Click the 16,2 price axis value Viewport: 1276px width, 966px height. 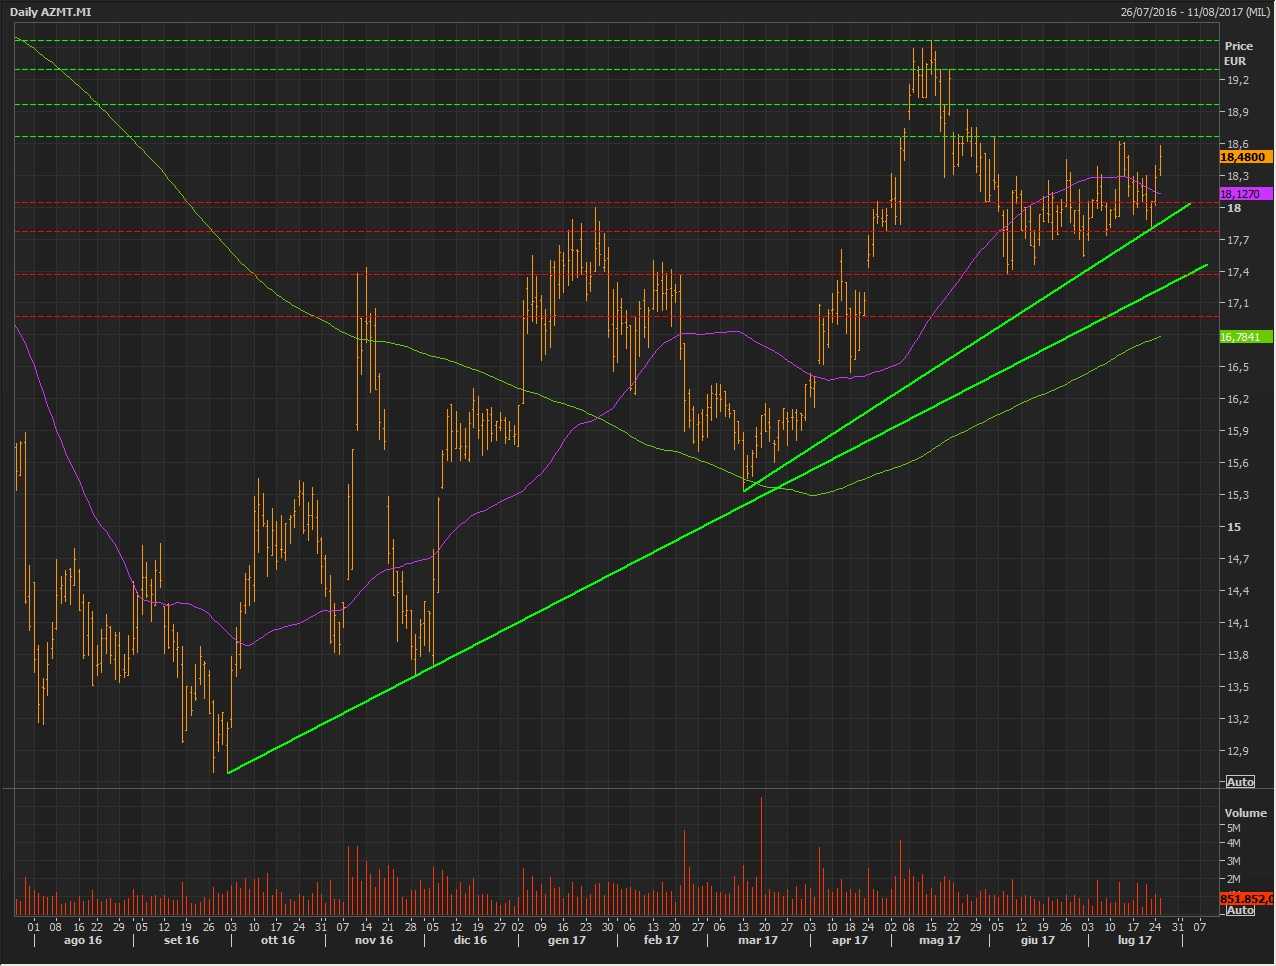coord(1237,399)
